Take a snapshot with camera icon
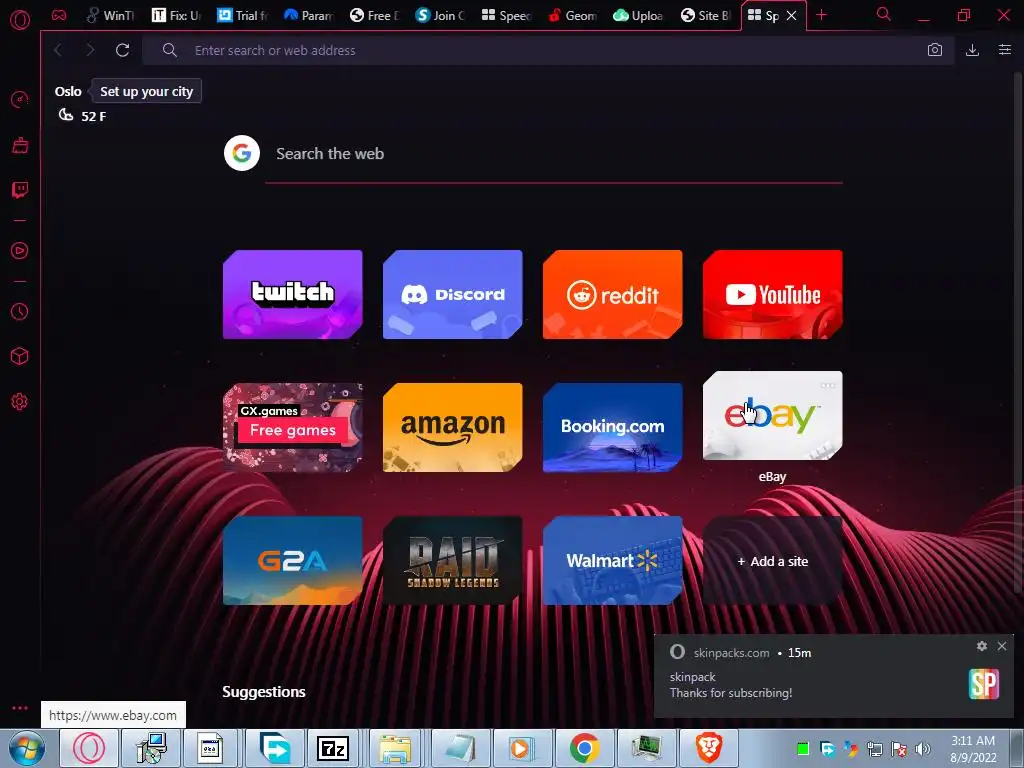Viewport: 1024px width, 768px height. (935, 50)
